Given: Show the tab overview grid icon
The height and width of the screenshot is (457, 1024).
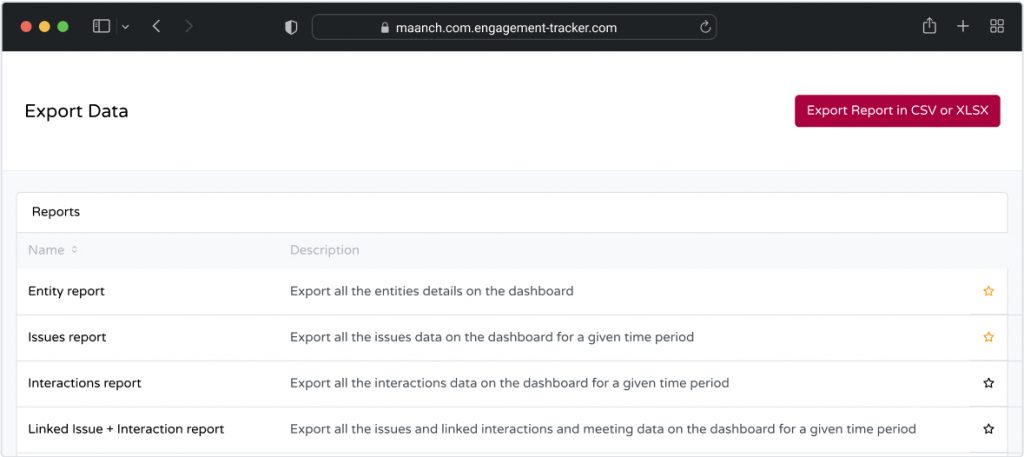Looking at the screenshot, I should pyautogui.click(x=997, y=26).
